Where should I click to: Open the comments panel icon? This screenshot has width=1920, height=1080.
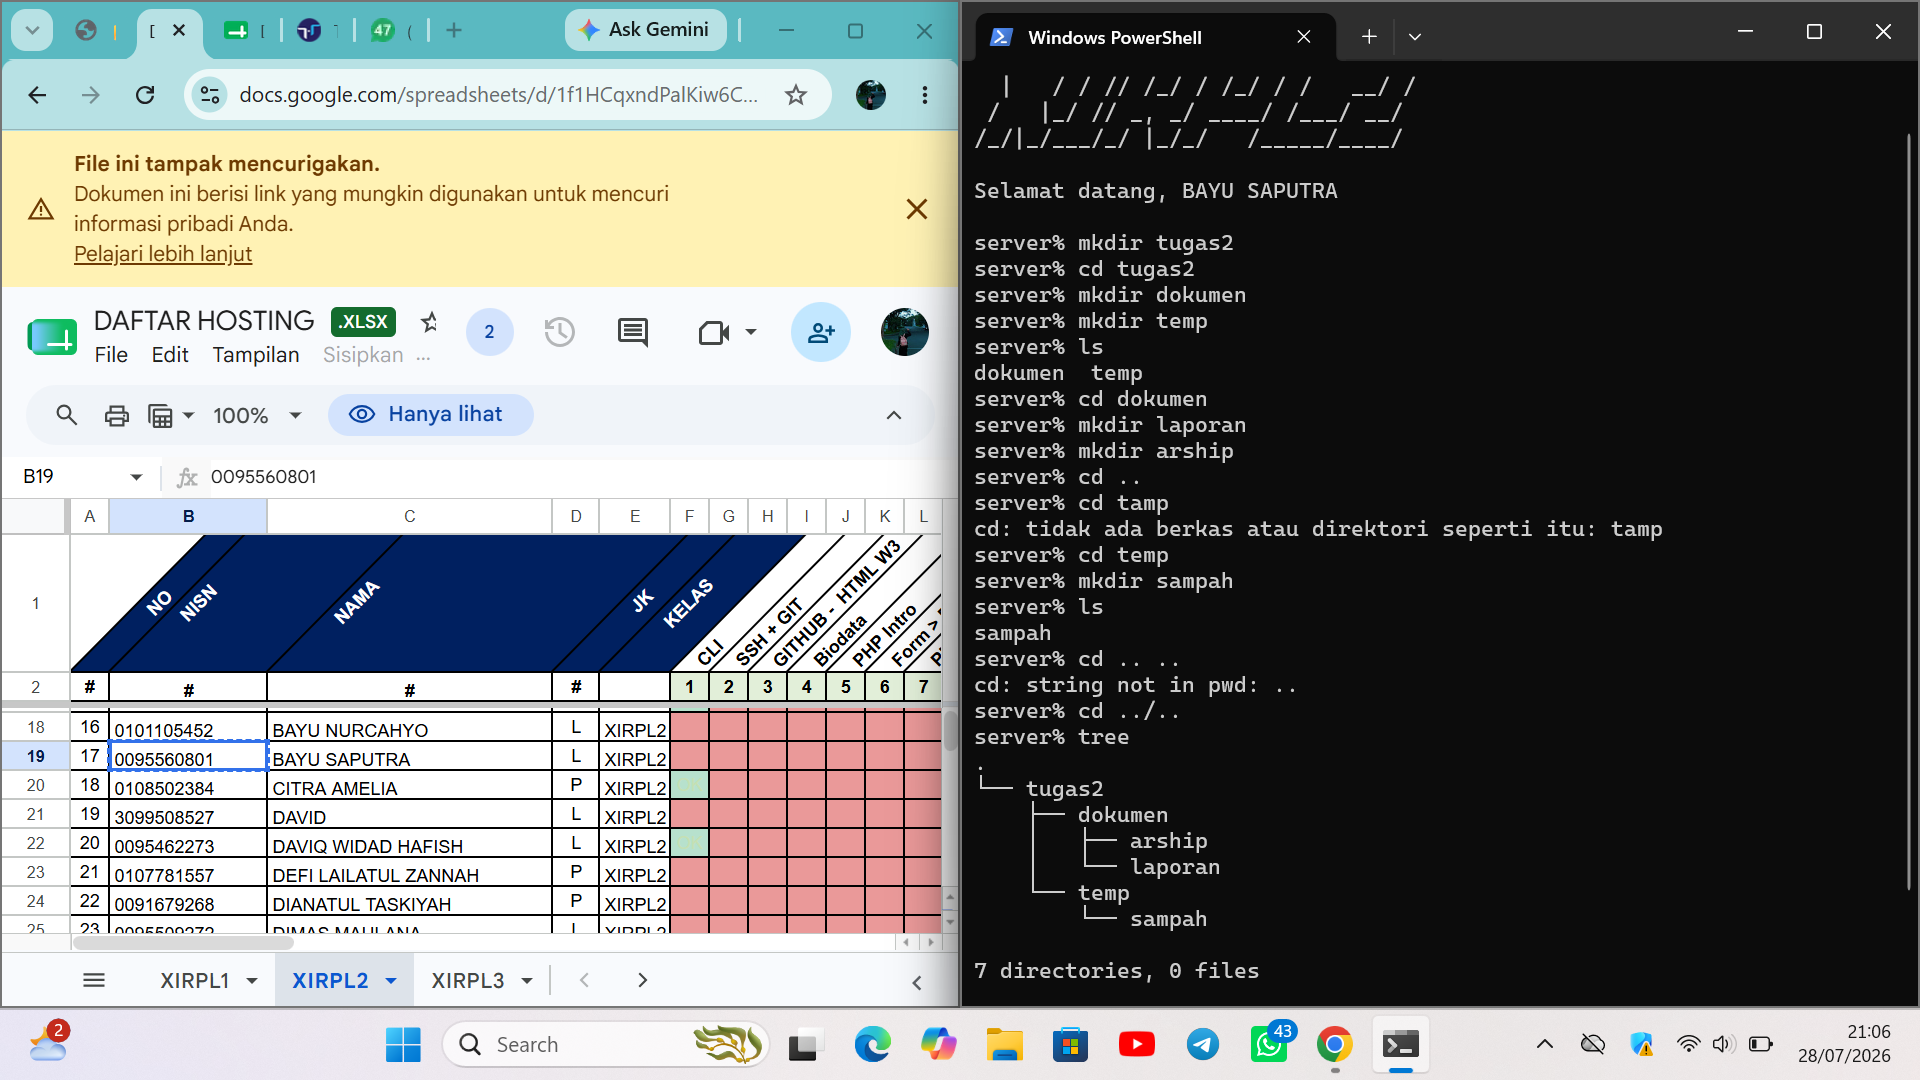633,332
